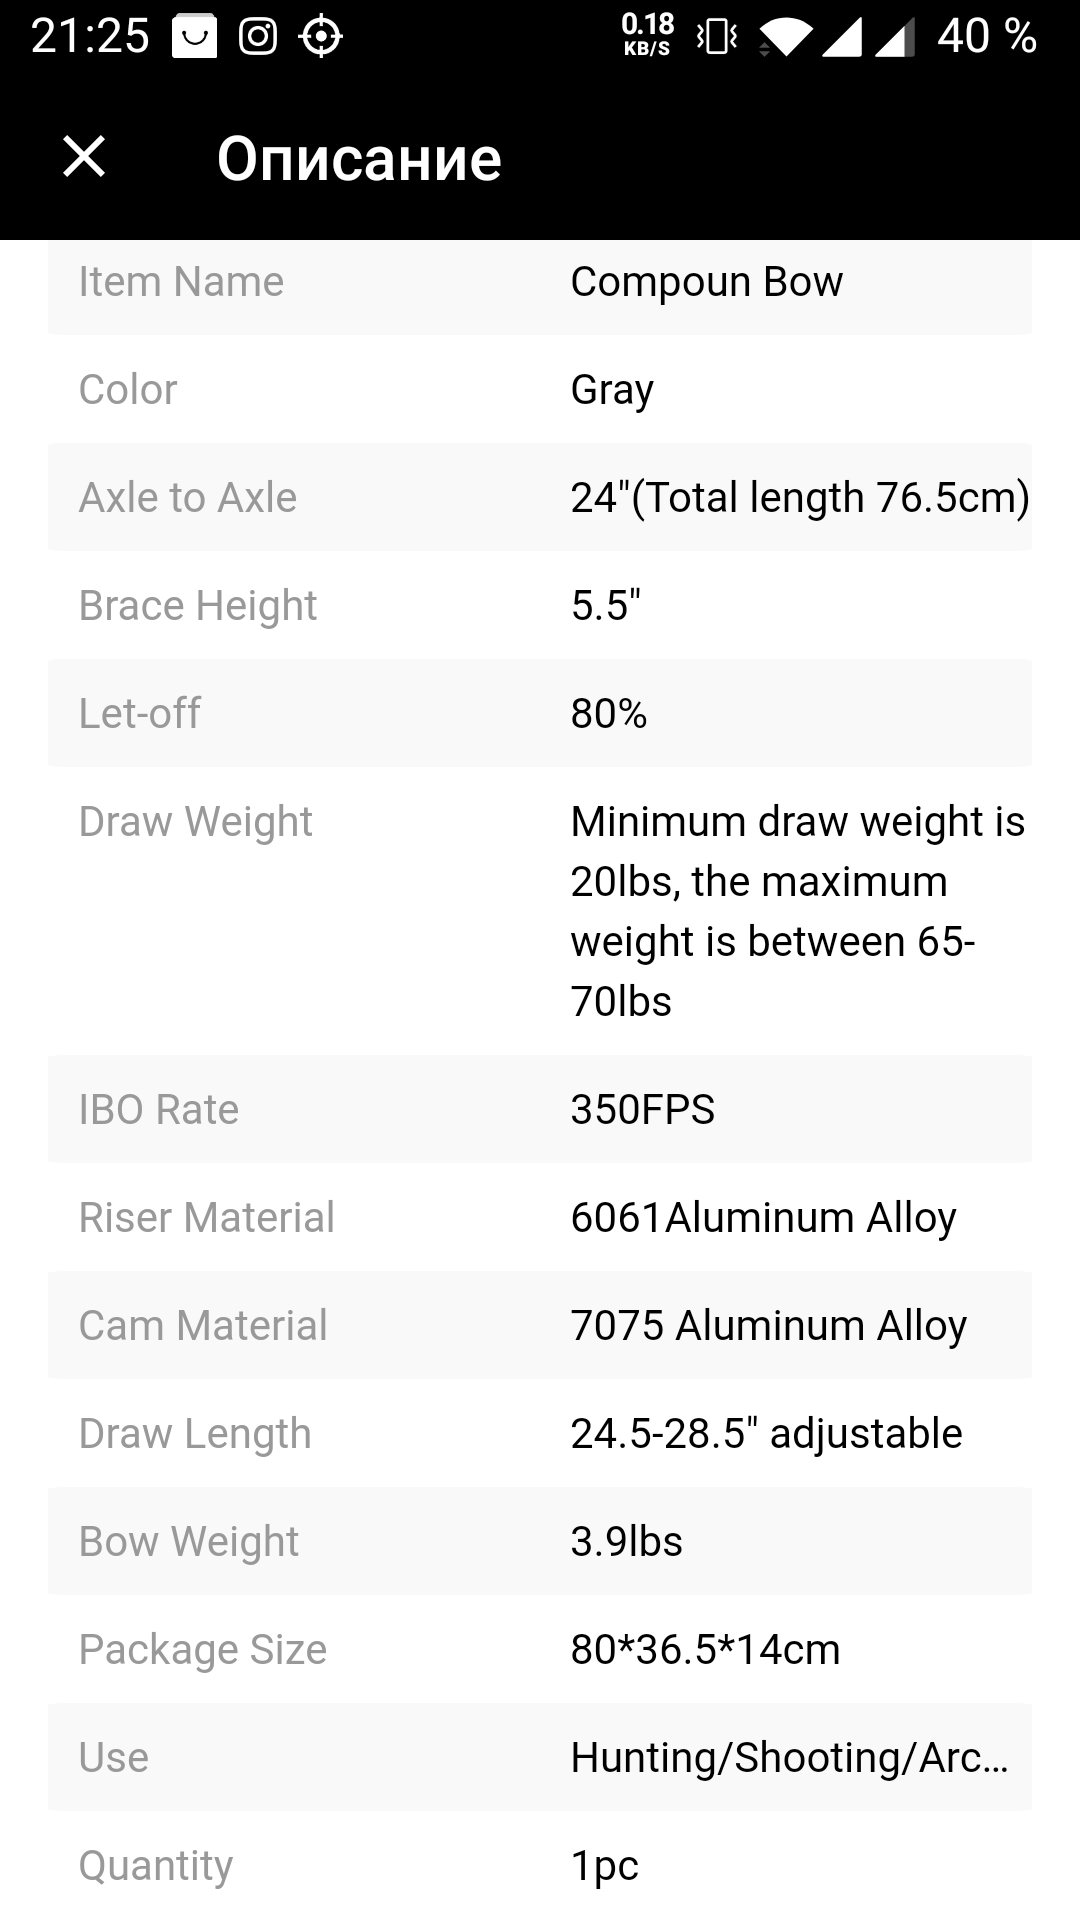Close the Описание description panel

click(x=84, y=157)
